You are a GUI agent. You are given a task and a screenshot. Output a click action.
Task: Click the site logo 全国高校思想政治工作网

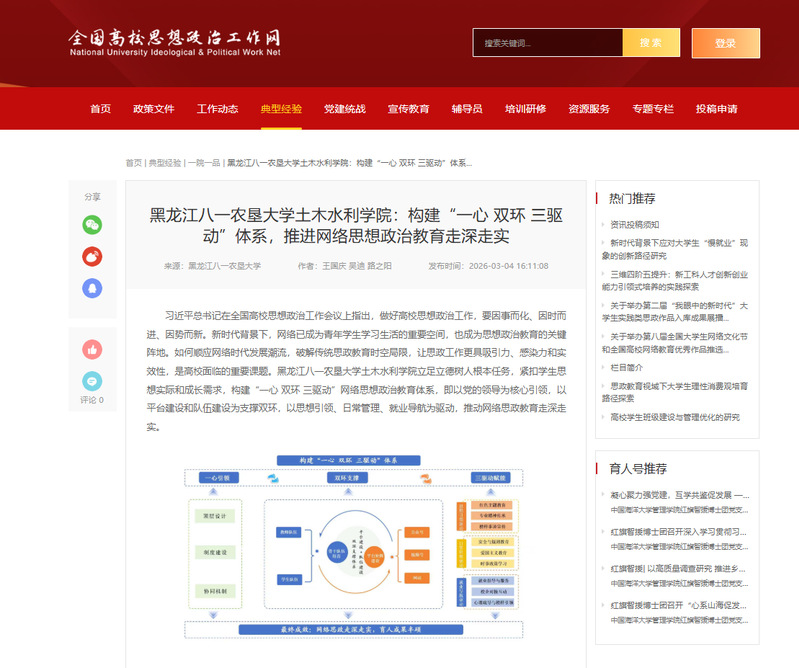174,42
